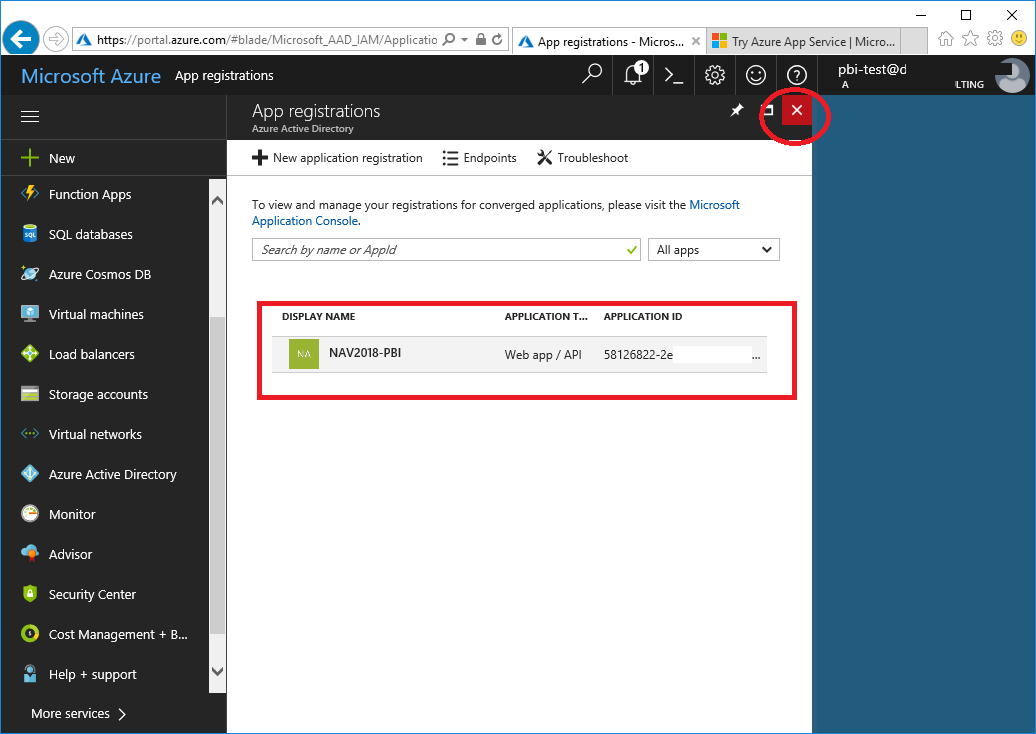The image size is (1036, 734).
Task: Open the Cost Management + Billing icon
Action: tap(30, 634)
